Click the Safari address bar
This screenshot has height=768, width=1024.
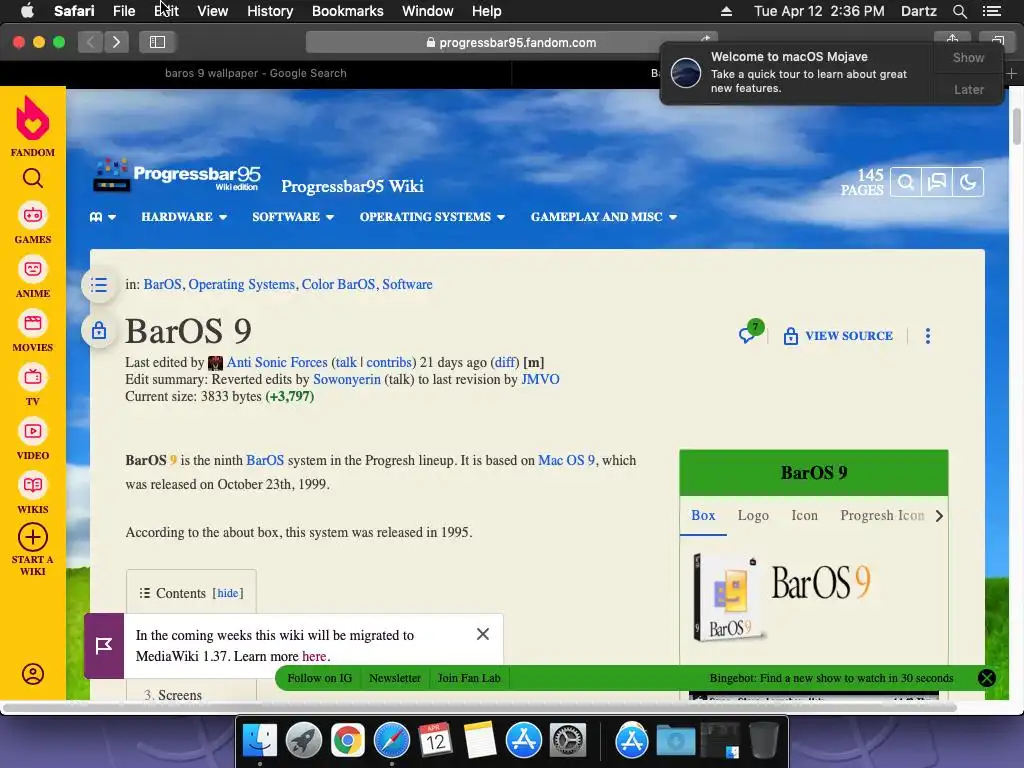[511, 42]
